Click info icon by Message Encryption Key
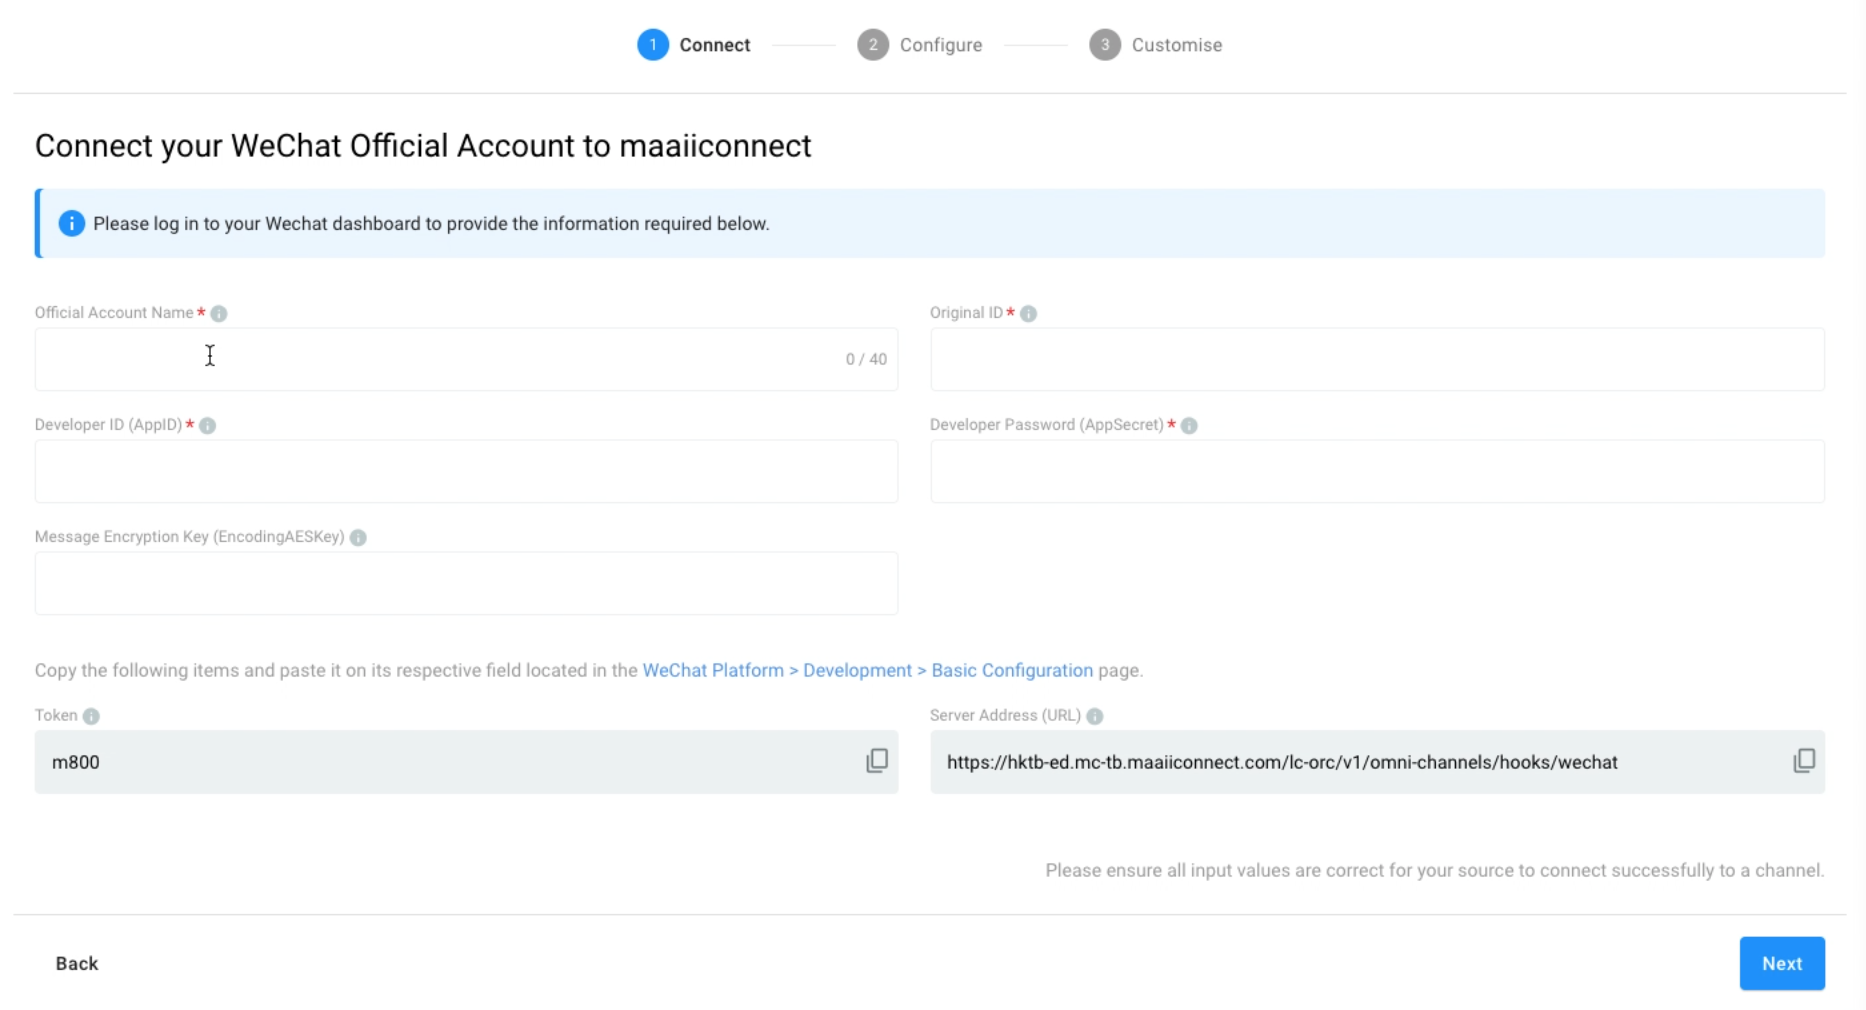 pos(358,538)
